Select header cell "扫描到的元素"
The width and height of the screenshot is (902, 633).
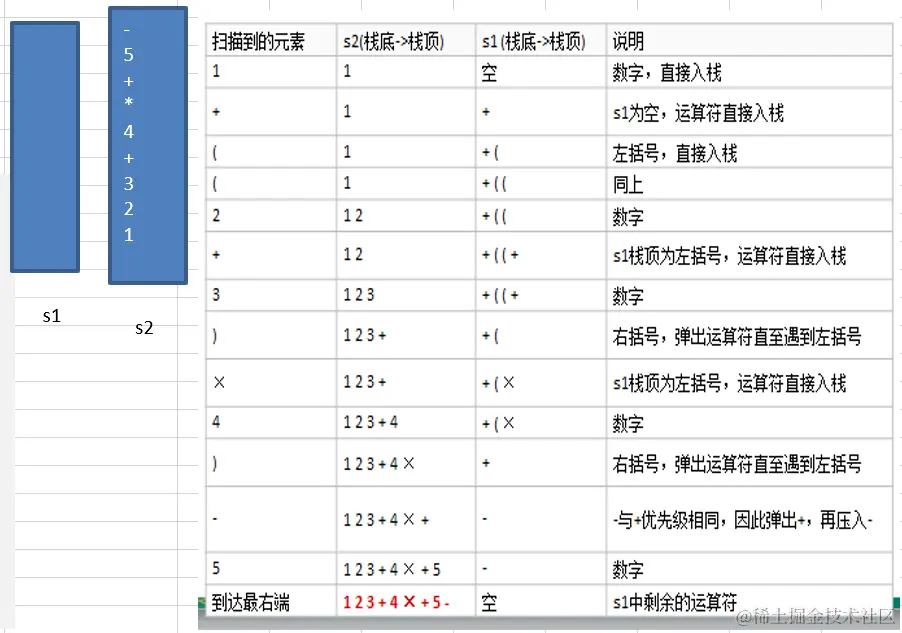coord(271,40)
